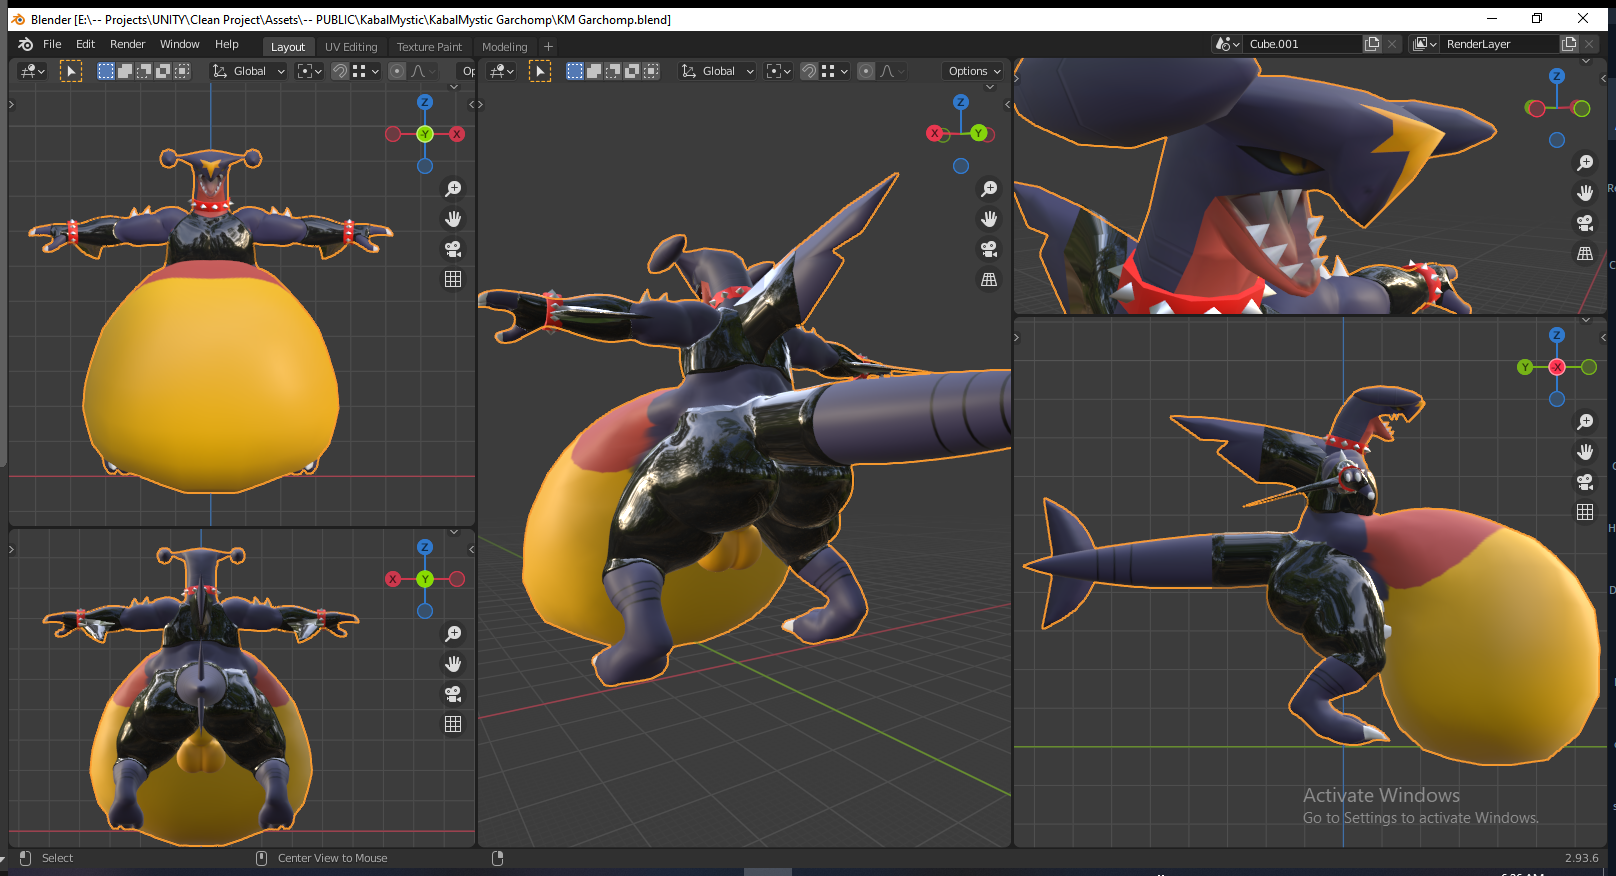Click the pan hand icon in top-left viewport
The height and width of the screenshot is (876, 1616).
[453, 219]
